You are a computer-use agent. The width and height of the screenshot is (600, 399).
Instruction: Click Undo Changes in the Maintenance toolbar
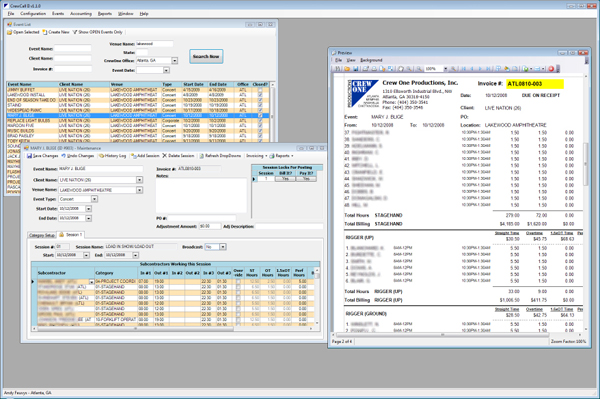point(78,156)
